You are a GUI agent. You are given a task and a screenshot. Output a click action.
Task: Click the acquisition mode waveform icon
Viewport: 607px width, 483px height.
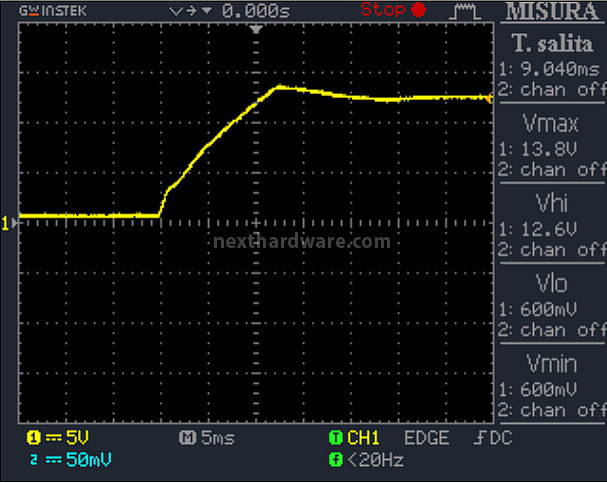coord(465,11)
